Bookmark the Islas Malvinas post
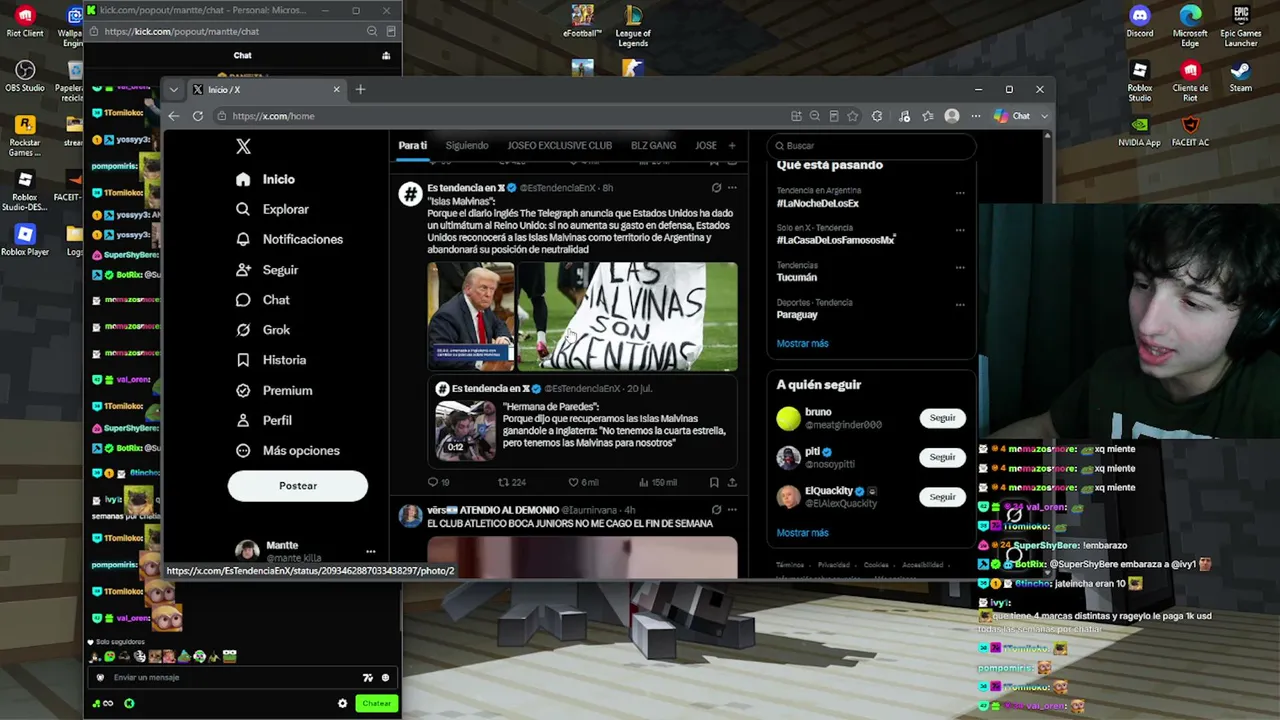The height and width of the screenshot is (720, 1280). click(714, 482)
